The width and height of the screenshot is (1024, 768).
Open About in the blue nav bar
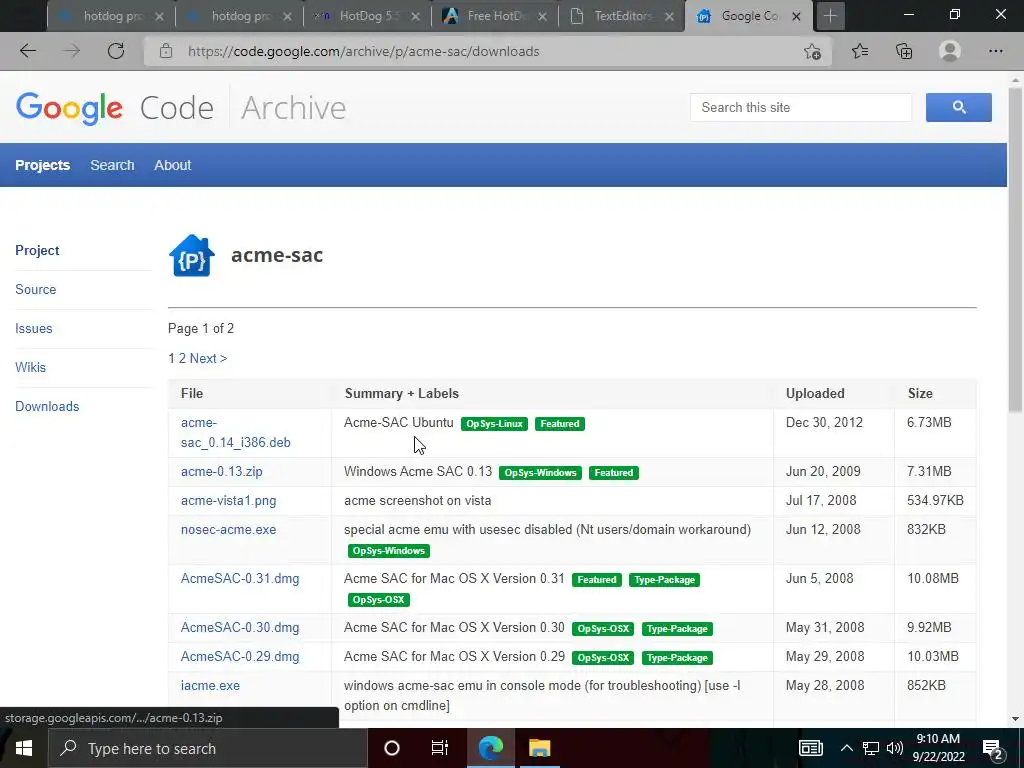[x=172, y=165]
